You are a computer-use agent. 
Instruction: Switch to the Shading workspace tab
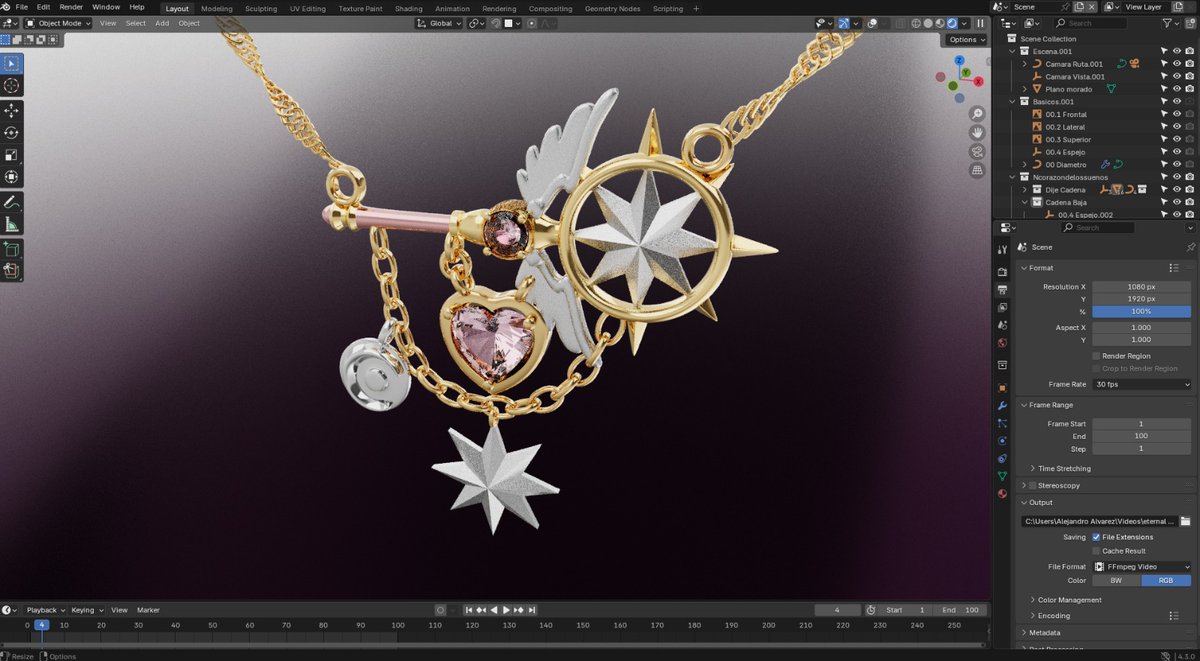408,8
